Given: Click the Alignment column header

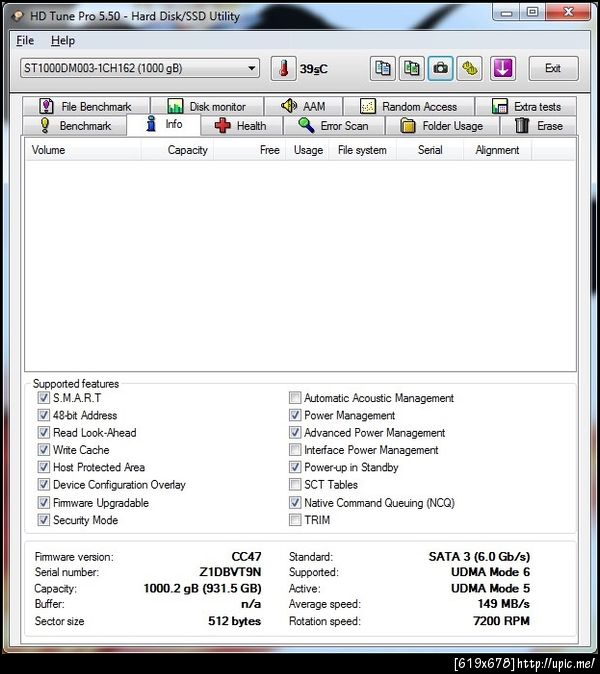Looking at the screenshot, I should (x=497, y=150).
